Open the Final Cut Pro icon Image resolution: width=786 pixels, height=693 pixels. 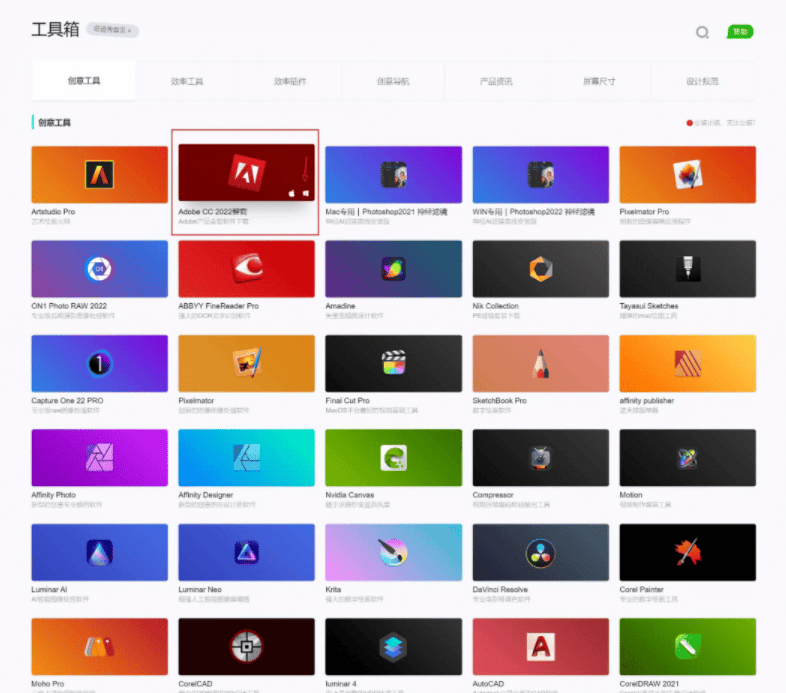[393, 363]
